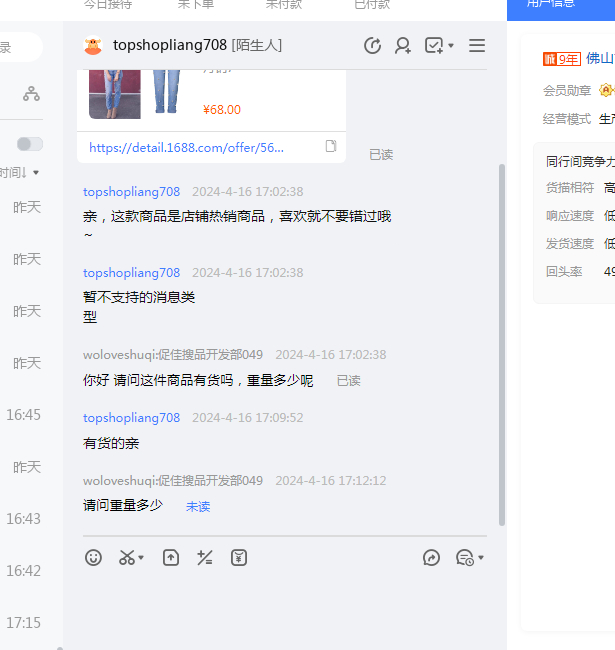Click the yuan payment request icon
The width and height of the screenshot is (615, 650).
coord(239,558)
